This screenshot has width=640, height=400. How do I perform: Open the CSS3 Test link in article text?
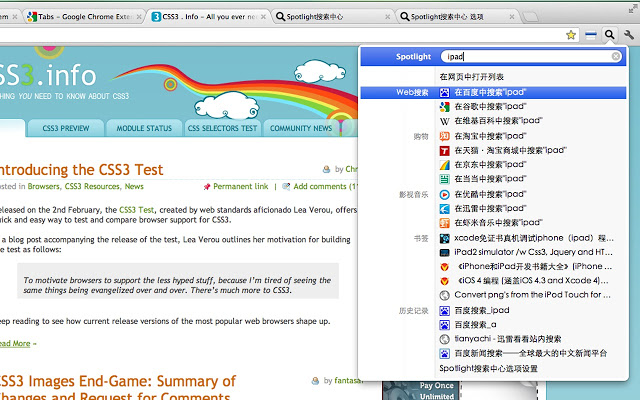click(x=136, y=210)
